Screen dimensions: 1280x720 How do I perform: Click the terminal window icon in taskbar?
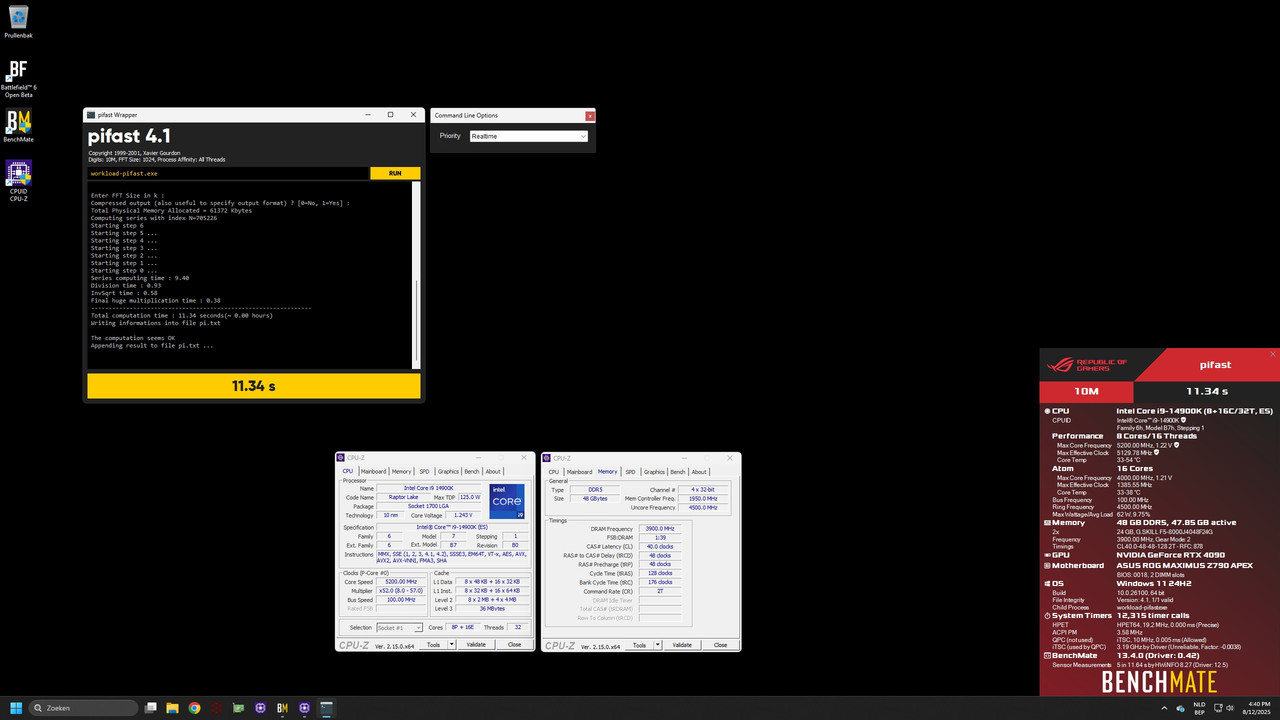[x=326, y=708]
